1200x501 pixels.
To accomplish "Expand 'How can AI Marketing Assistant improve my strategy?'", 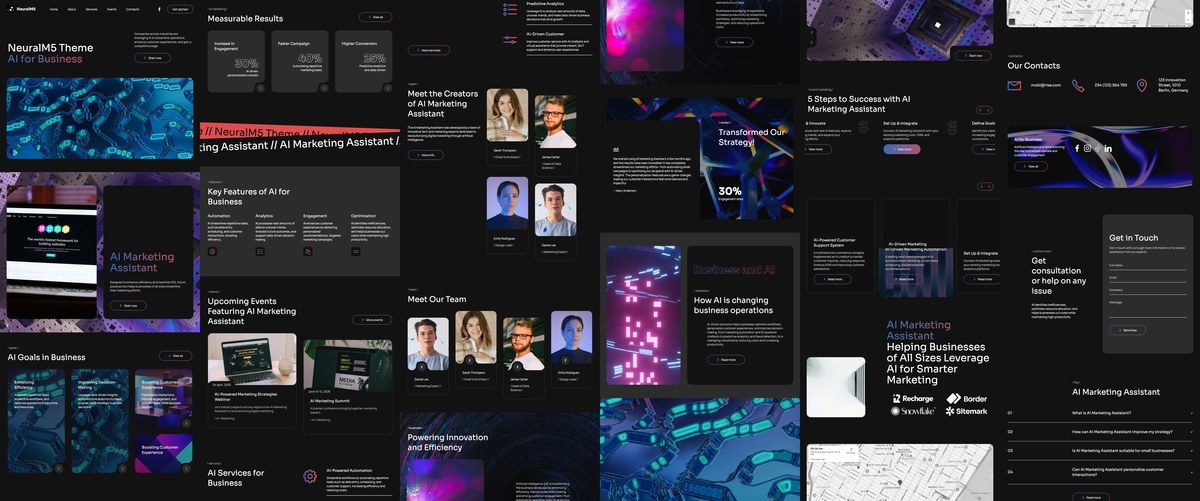I will pos(1100,432).
